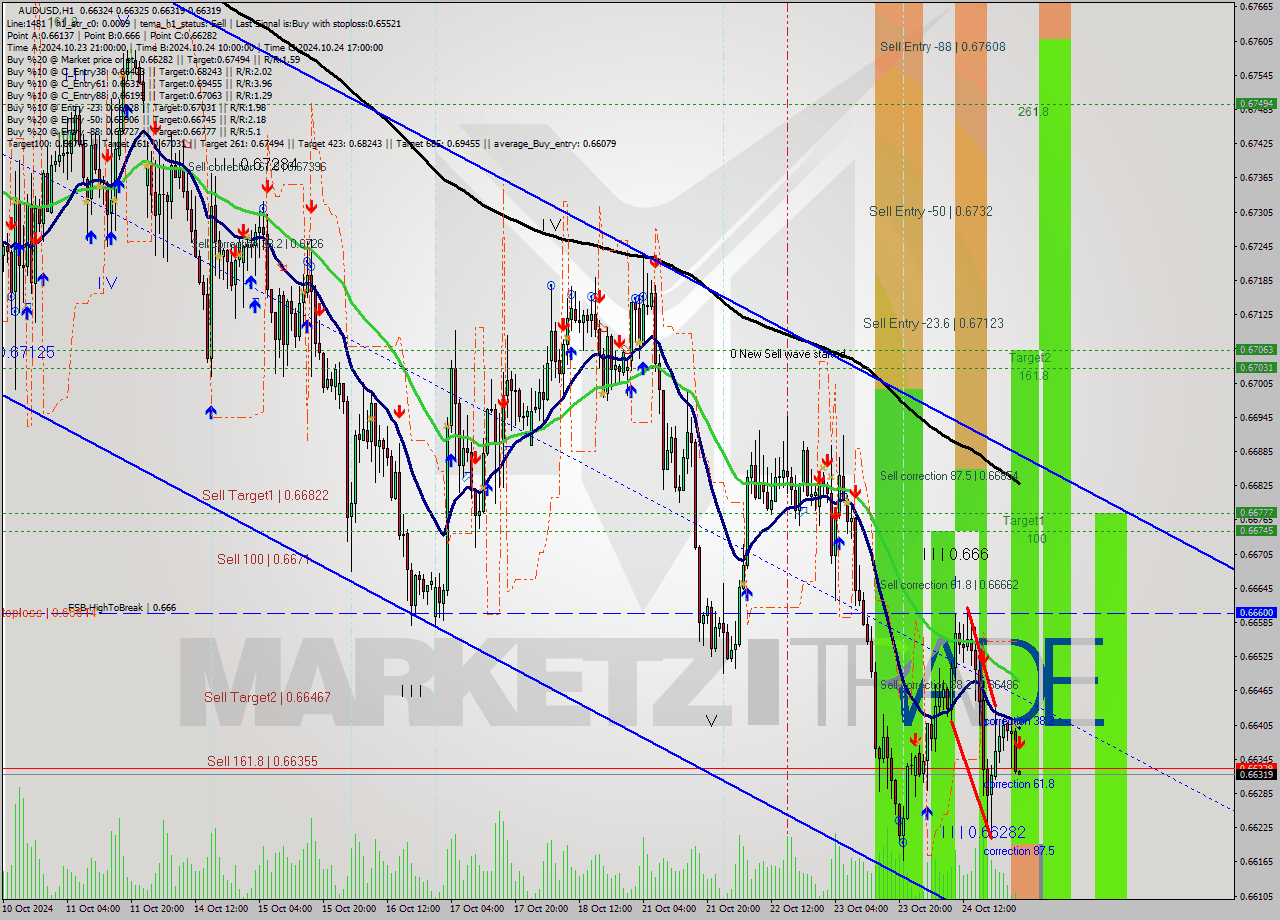Click the 0.66105 price scale tick
The height and width of the screenshot is (920, 1280).
coord(1256,896)
